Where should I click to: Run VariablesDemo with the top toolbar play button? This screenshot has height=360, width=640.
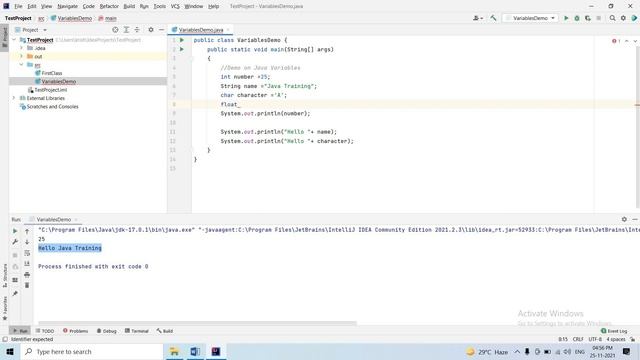tap(566, 18)
